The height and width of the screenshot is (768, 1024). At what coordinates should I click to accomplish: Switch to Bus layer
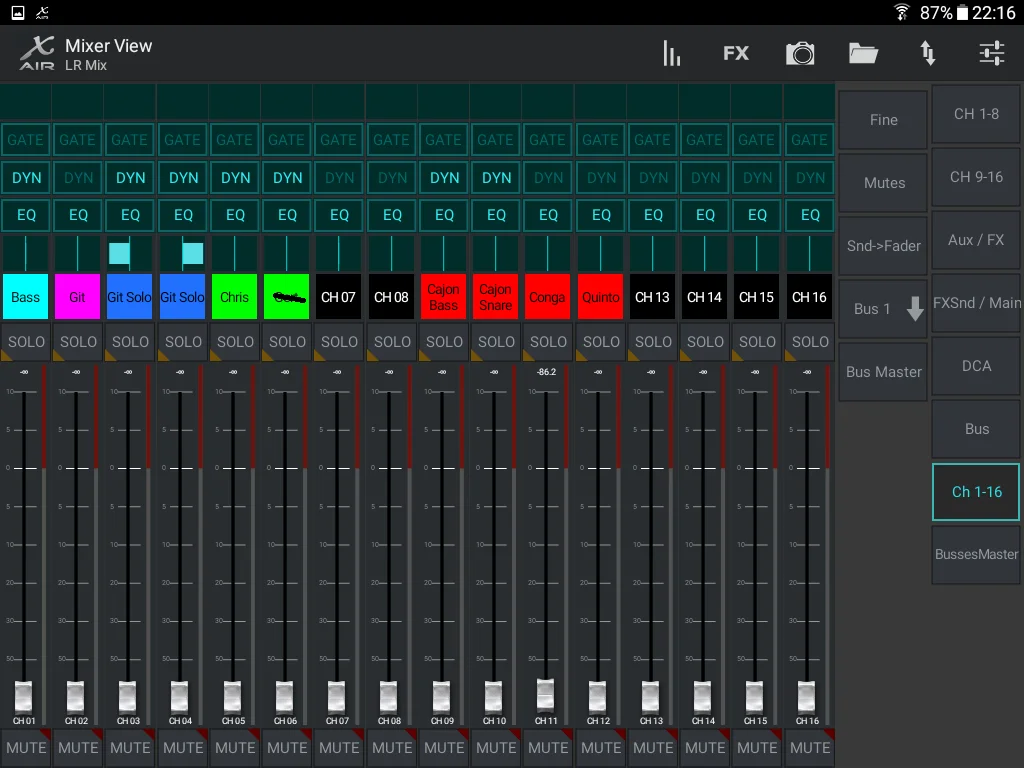pos(976,429)
